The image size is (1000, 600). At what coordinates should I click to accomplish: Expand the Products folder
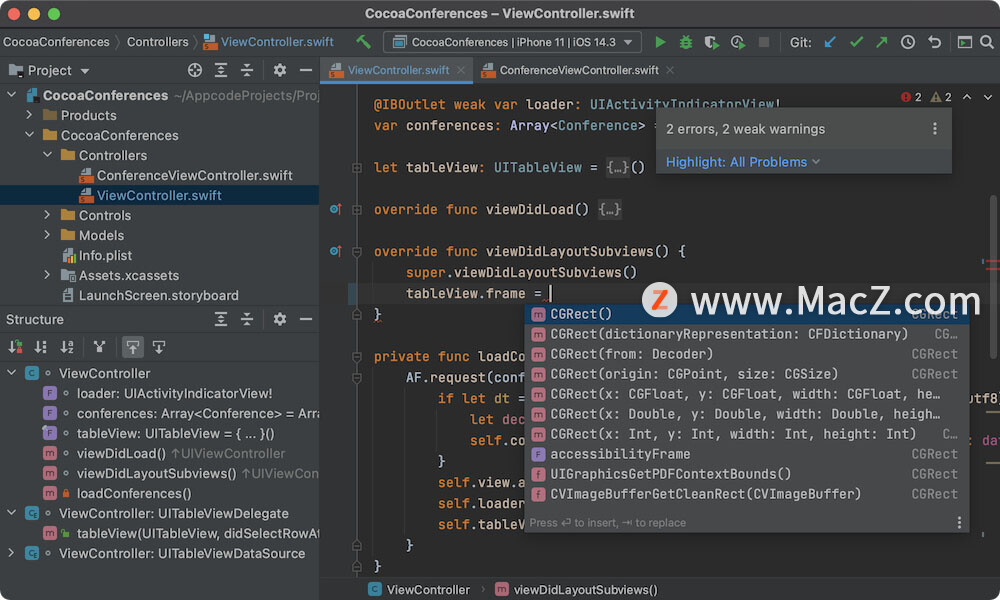29,115
